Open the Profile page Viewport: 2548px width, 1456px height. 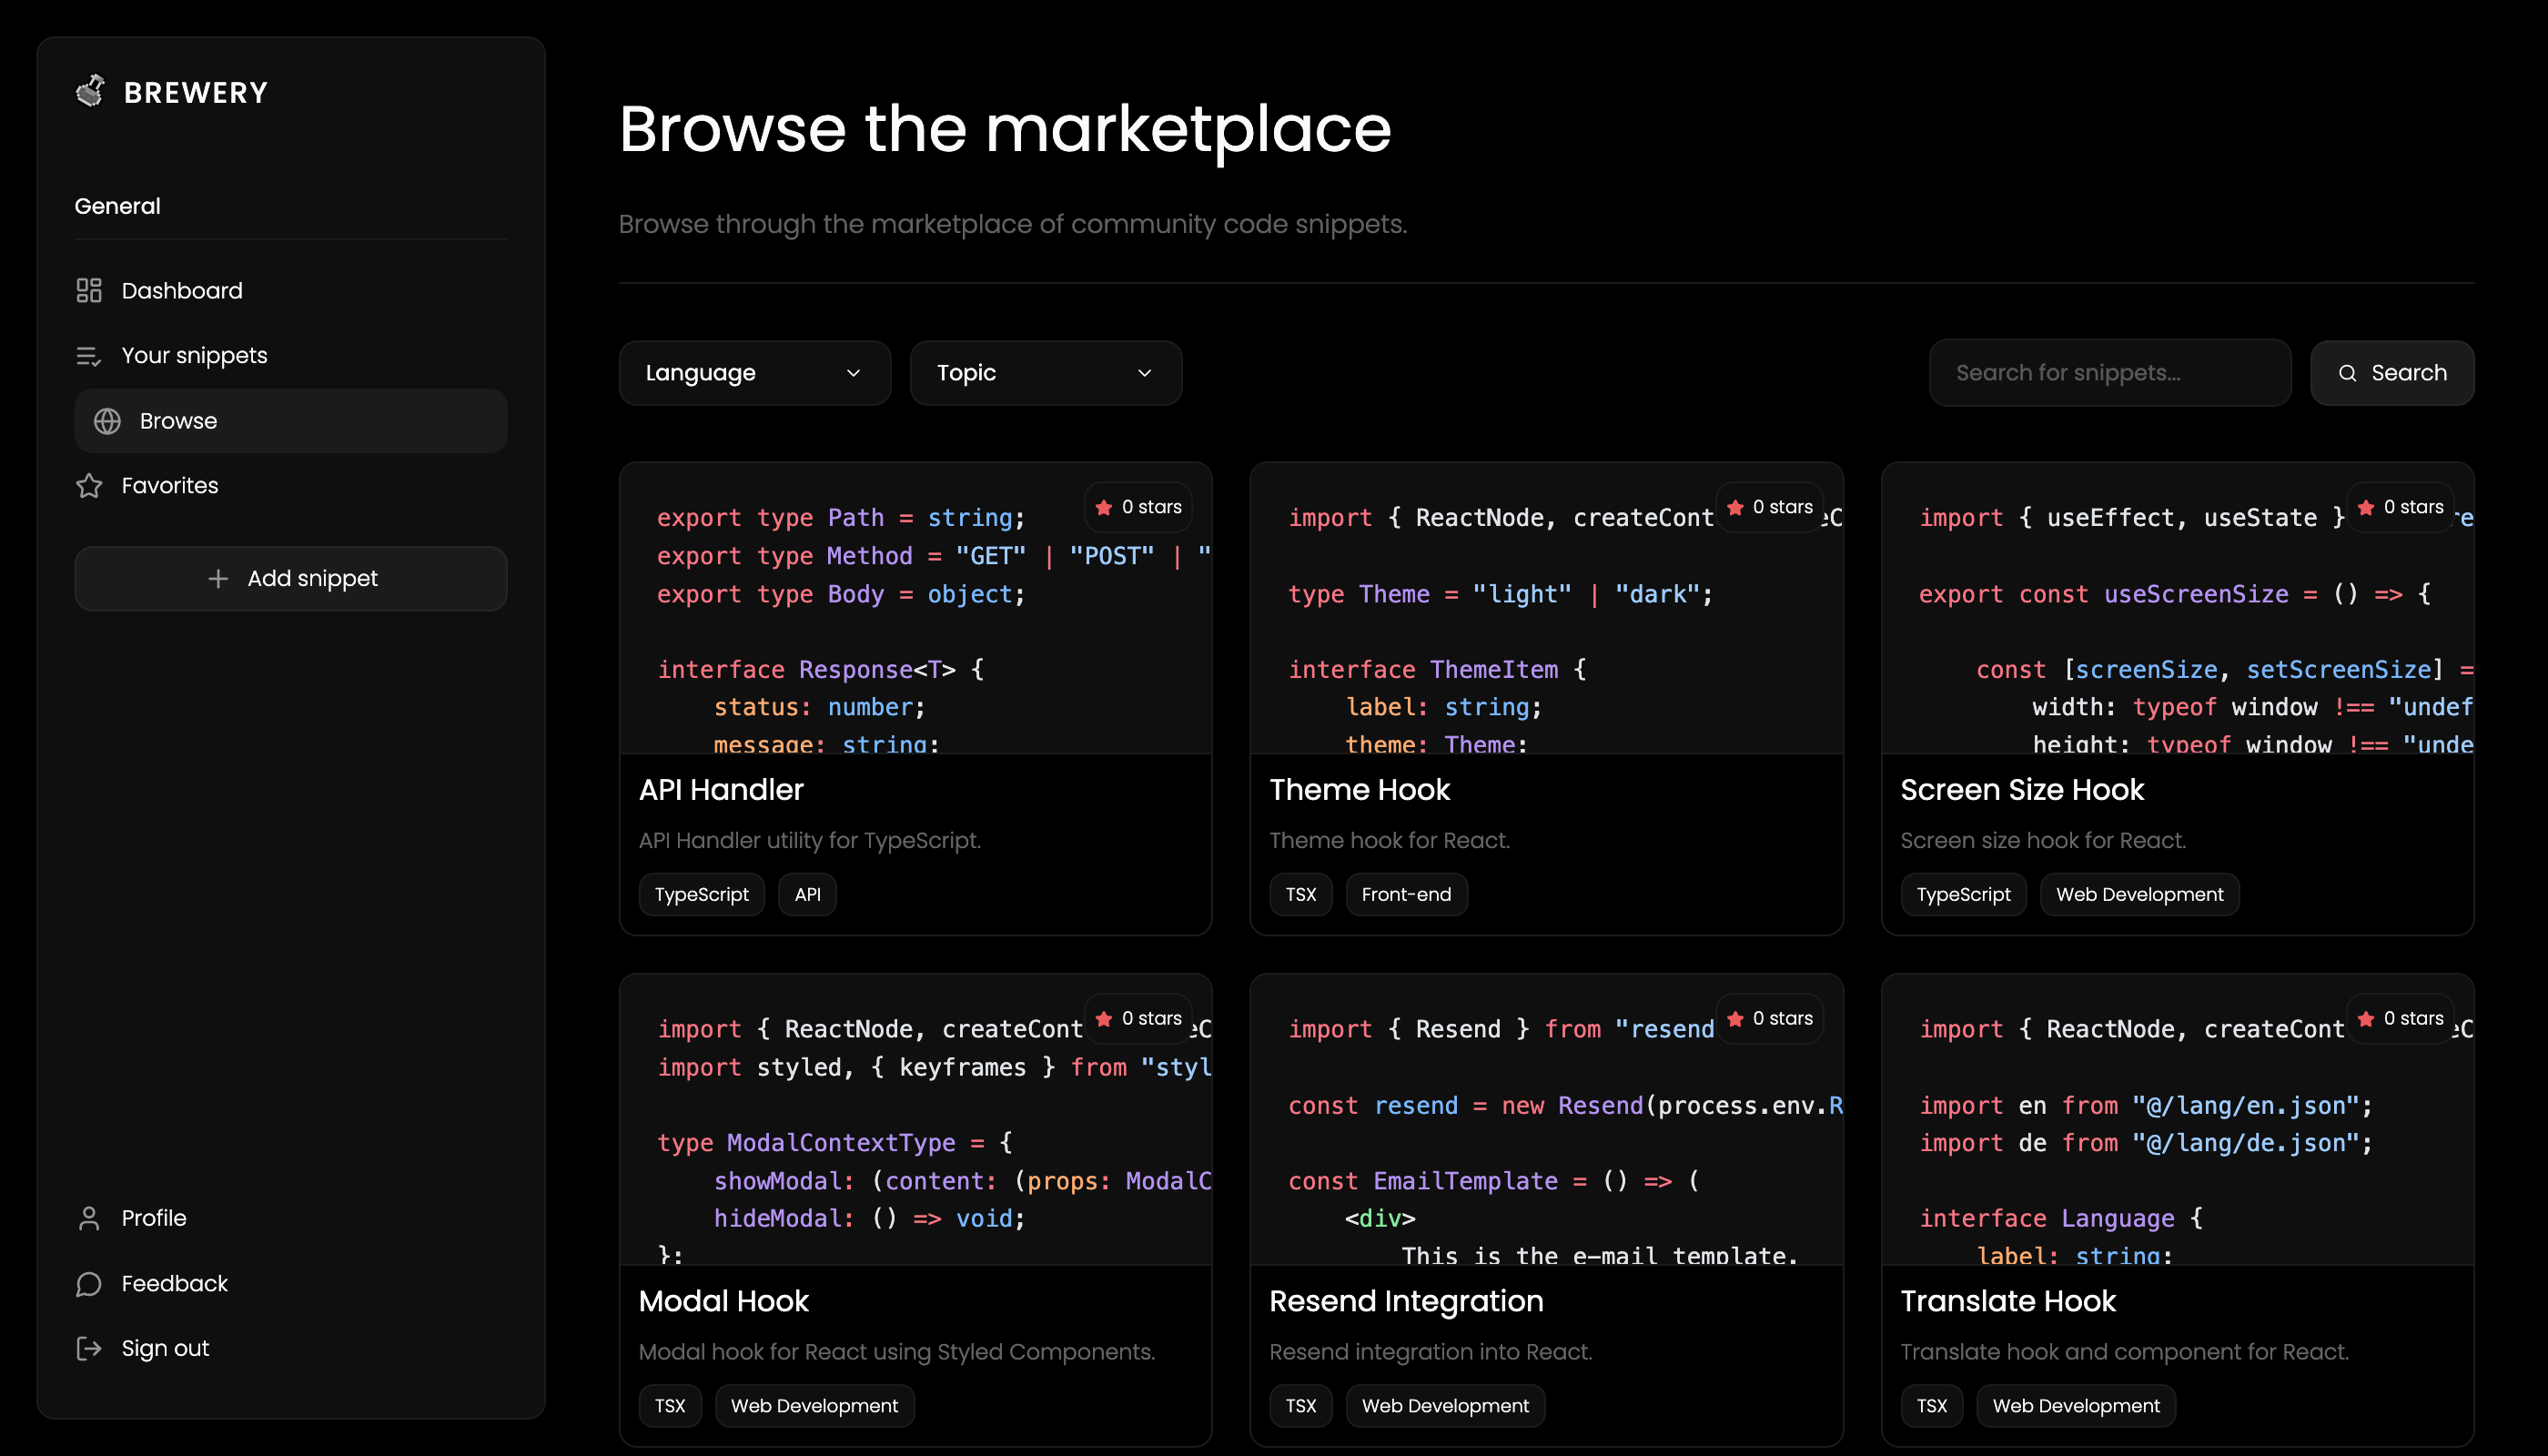(291, 1218)
